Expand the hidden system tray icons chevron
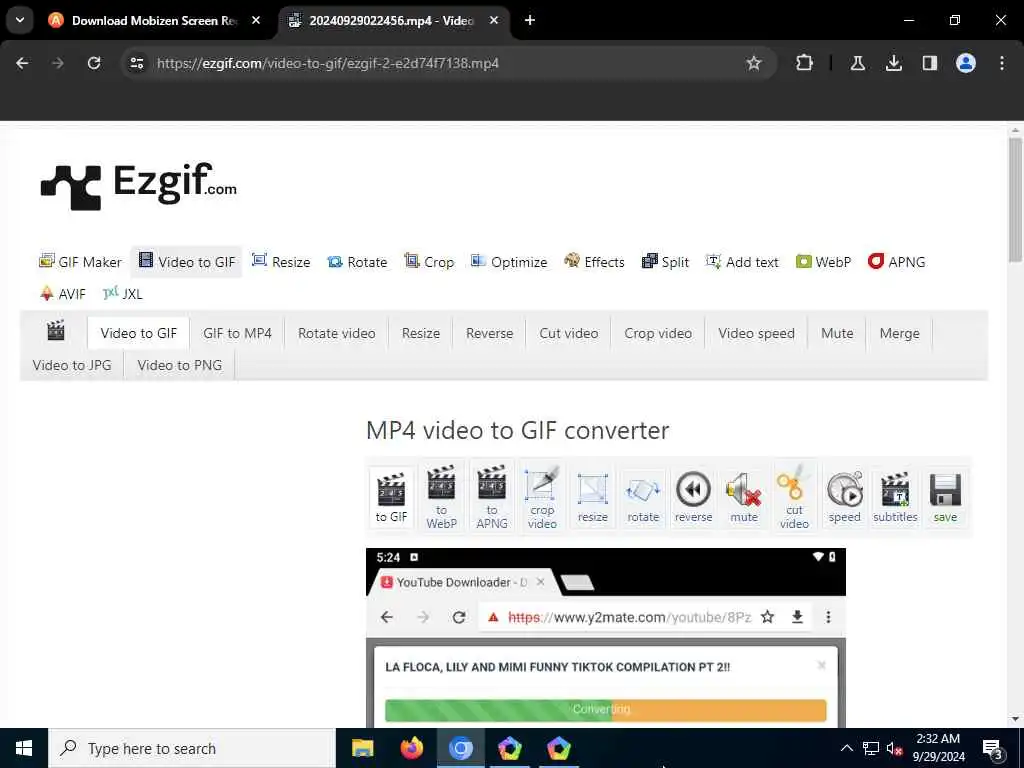 point(846,748)
